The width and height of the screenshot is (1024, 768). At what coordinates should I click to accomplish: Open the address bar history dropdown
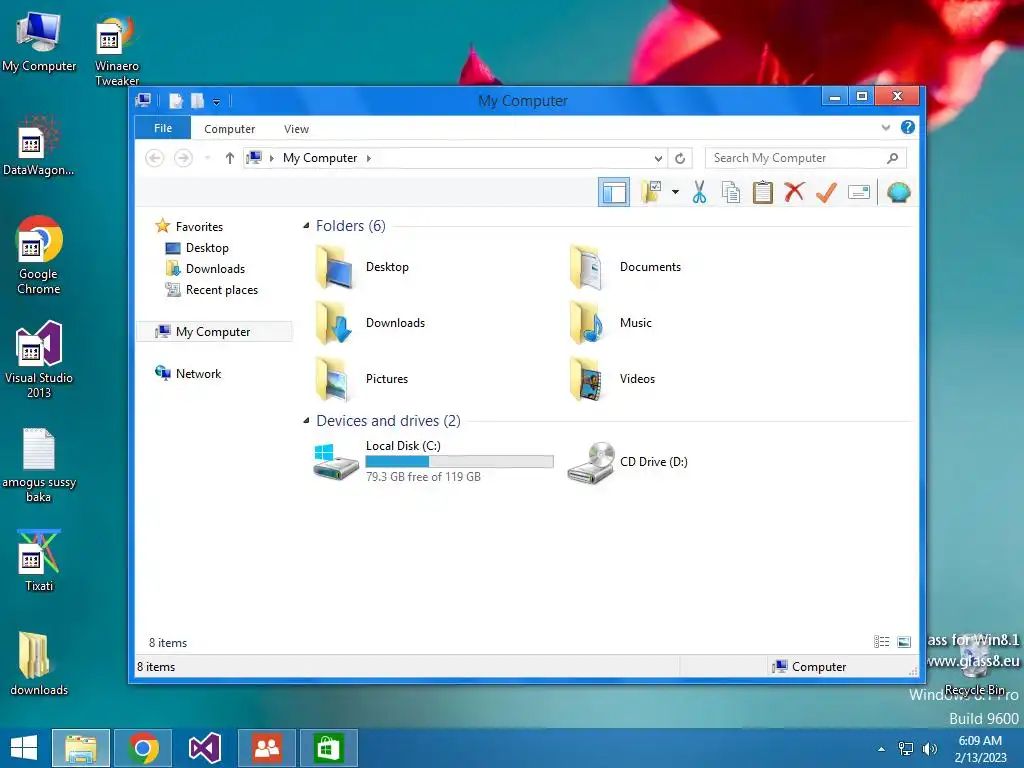pyautogui.click(x=658, y=158)
